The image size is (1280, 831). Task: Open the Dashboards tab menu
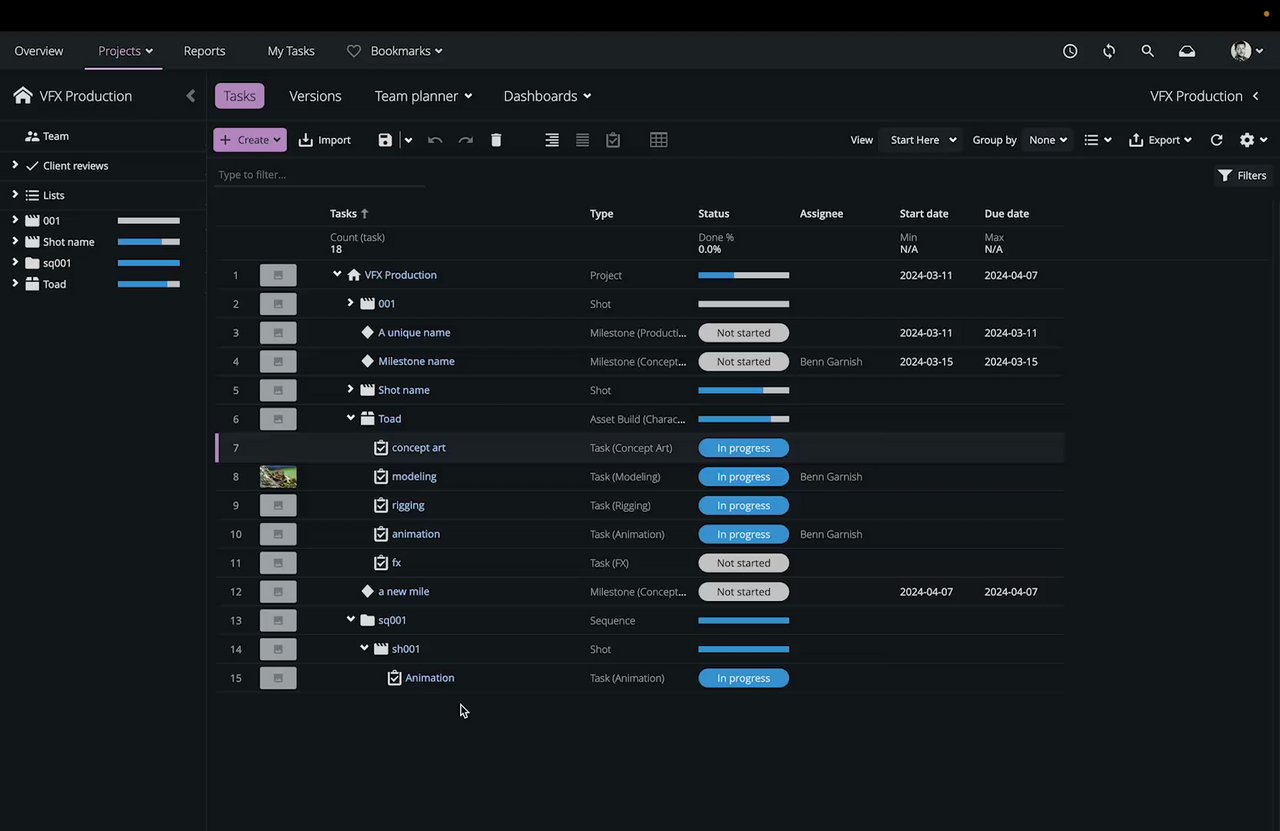click(547, 96)
